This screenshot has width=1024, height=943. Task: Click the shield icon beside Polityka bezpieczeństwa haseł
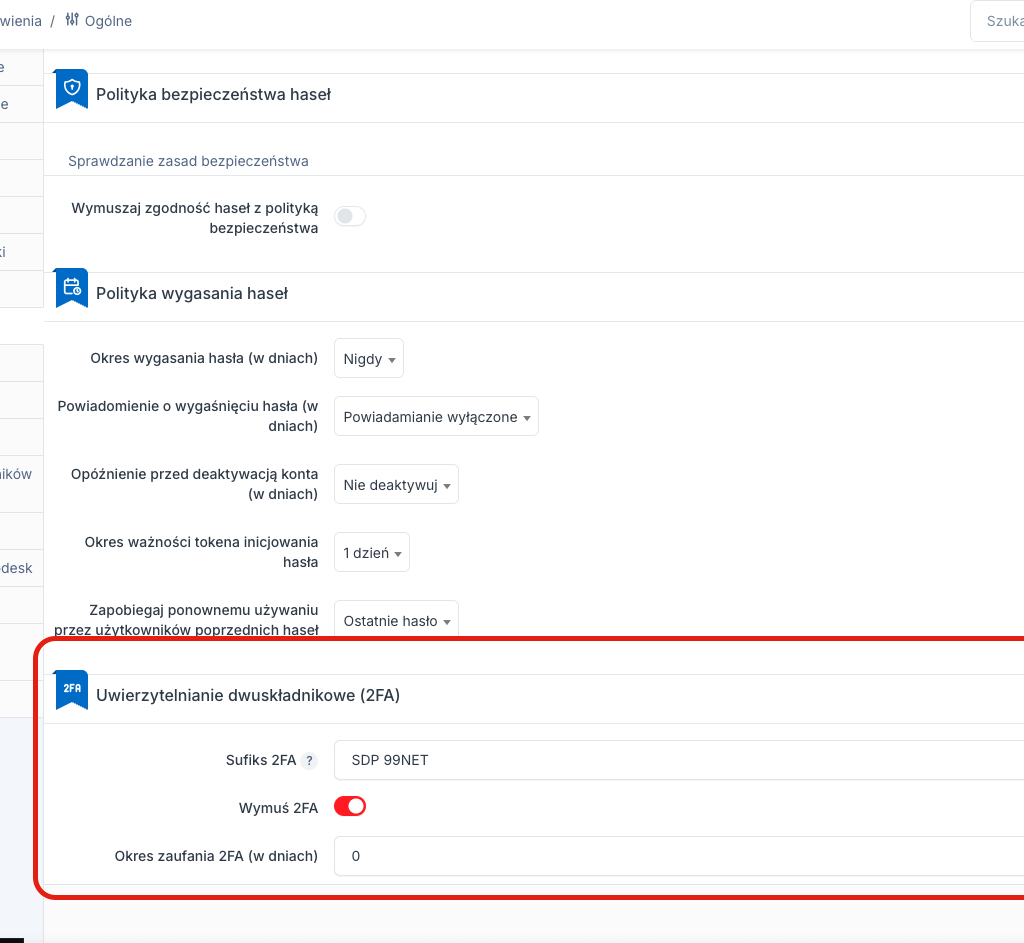coord(71,89)
